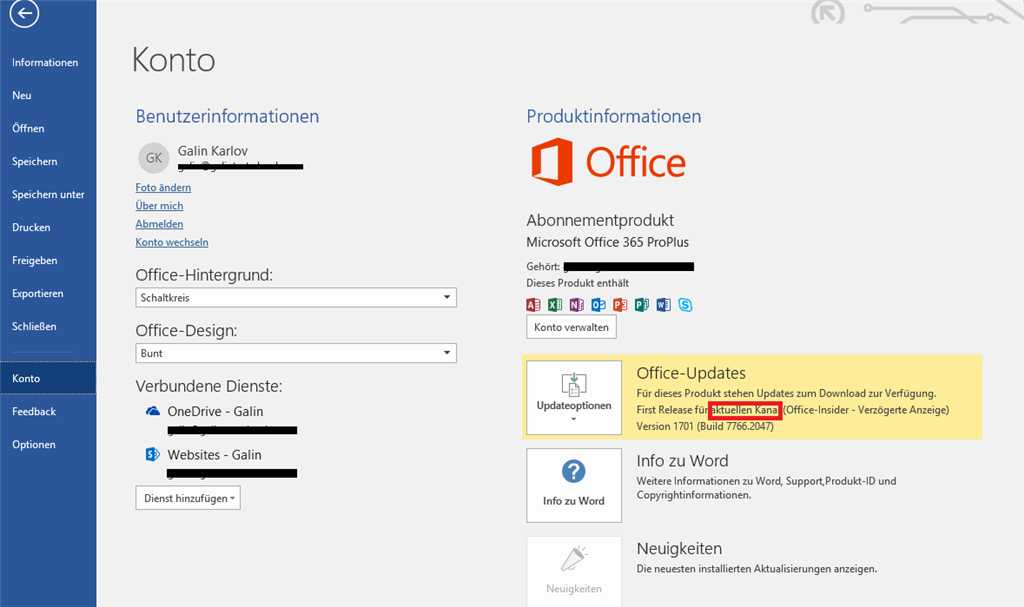The image size is (1024, 607).
Task: Click the Publisher app icon
Action: pos(642,304)
